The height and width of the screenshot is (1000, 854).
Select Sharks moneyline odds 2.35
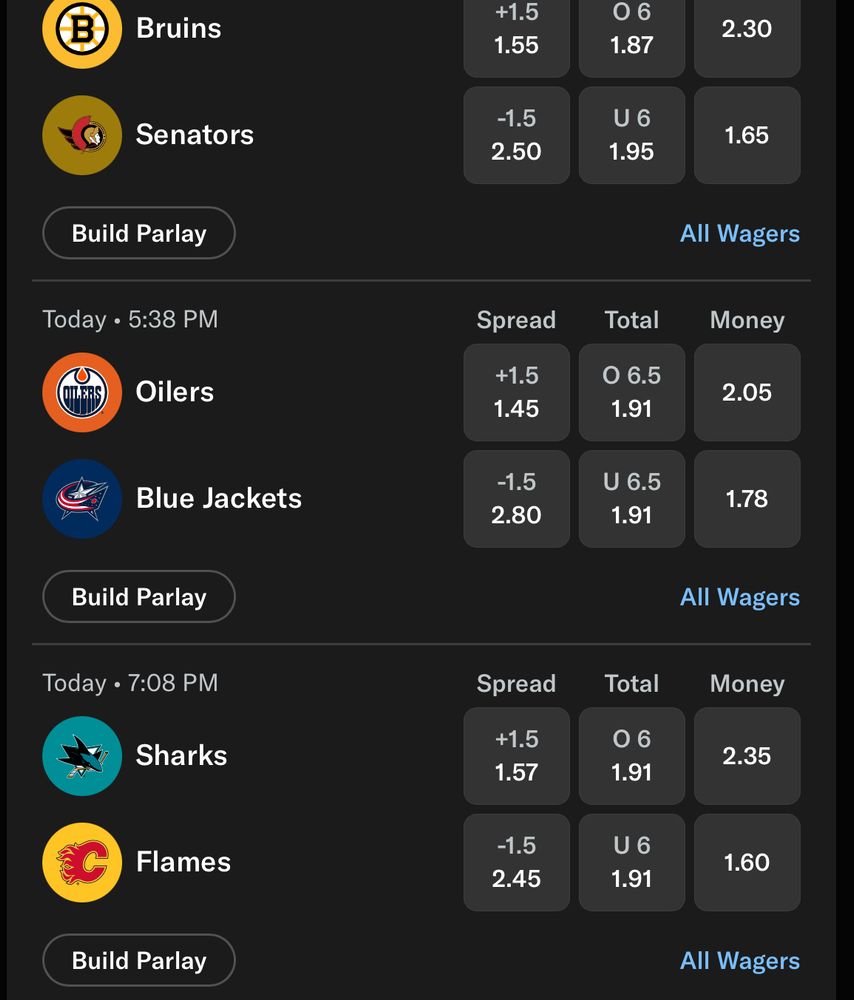click(x=747, y=756)
